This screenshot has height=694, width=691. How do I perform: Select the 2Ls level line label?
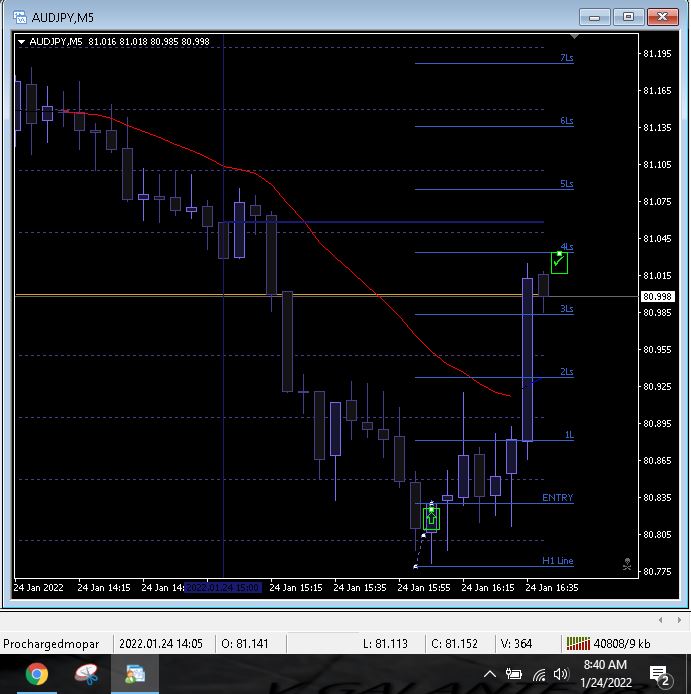tap(567, 371)
